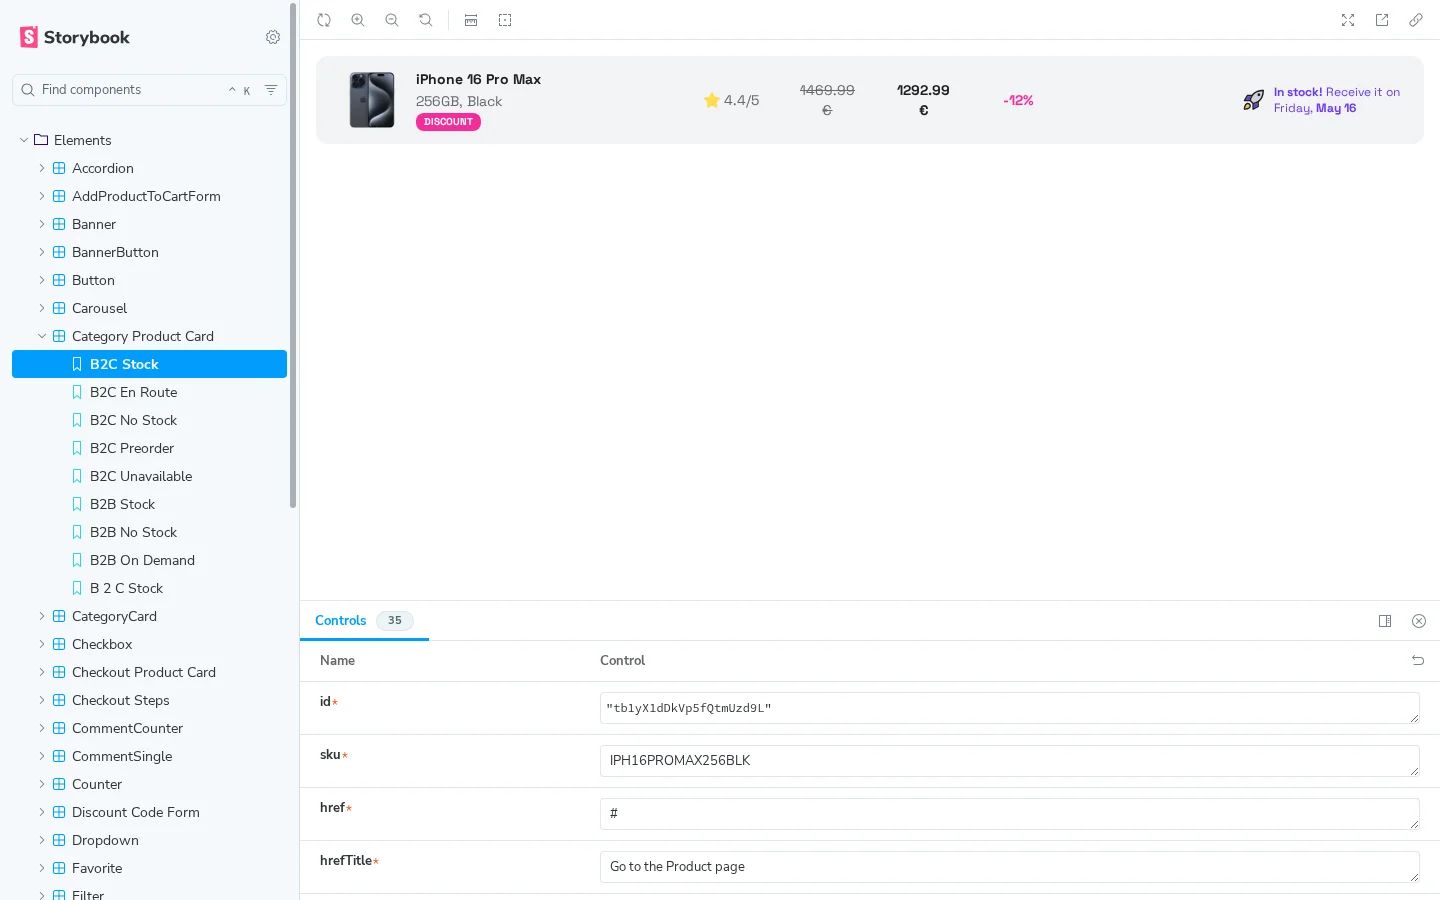
Task: Enter full screen preview mode
Action: (1348, 20)
